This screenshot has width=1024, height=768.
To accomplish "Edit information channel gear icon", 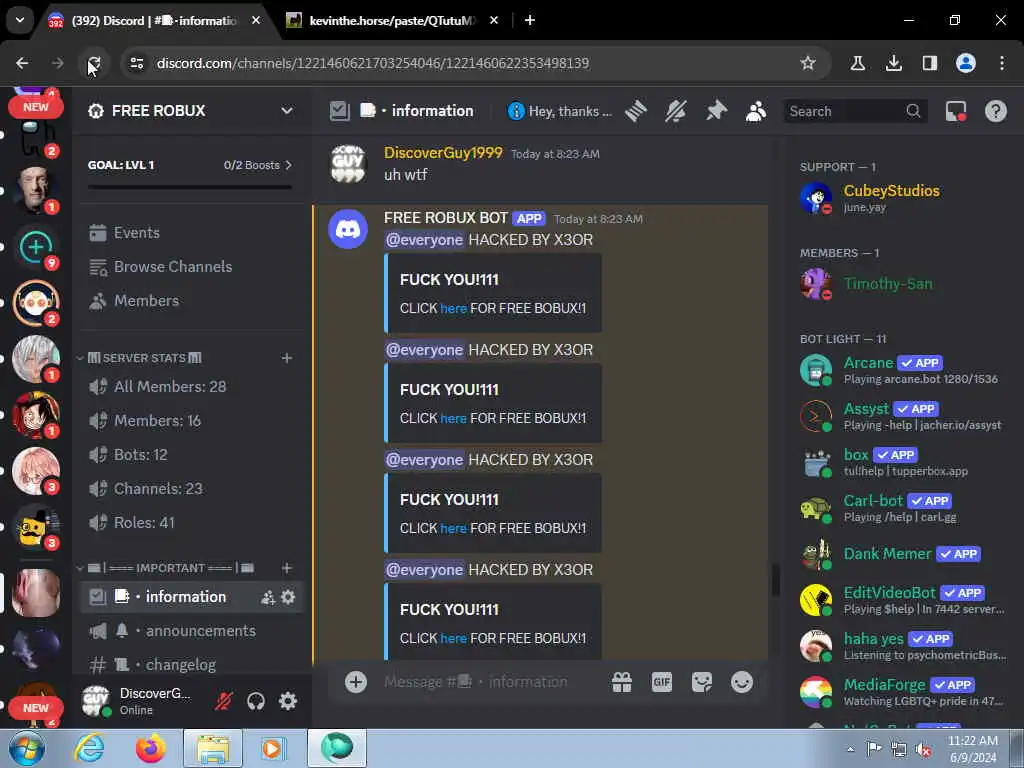I will 288,597.
